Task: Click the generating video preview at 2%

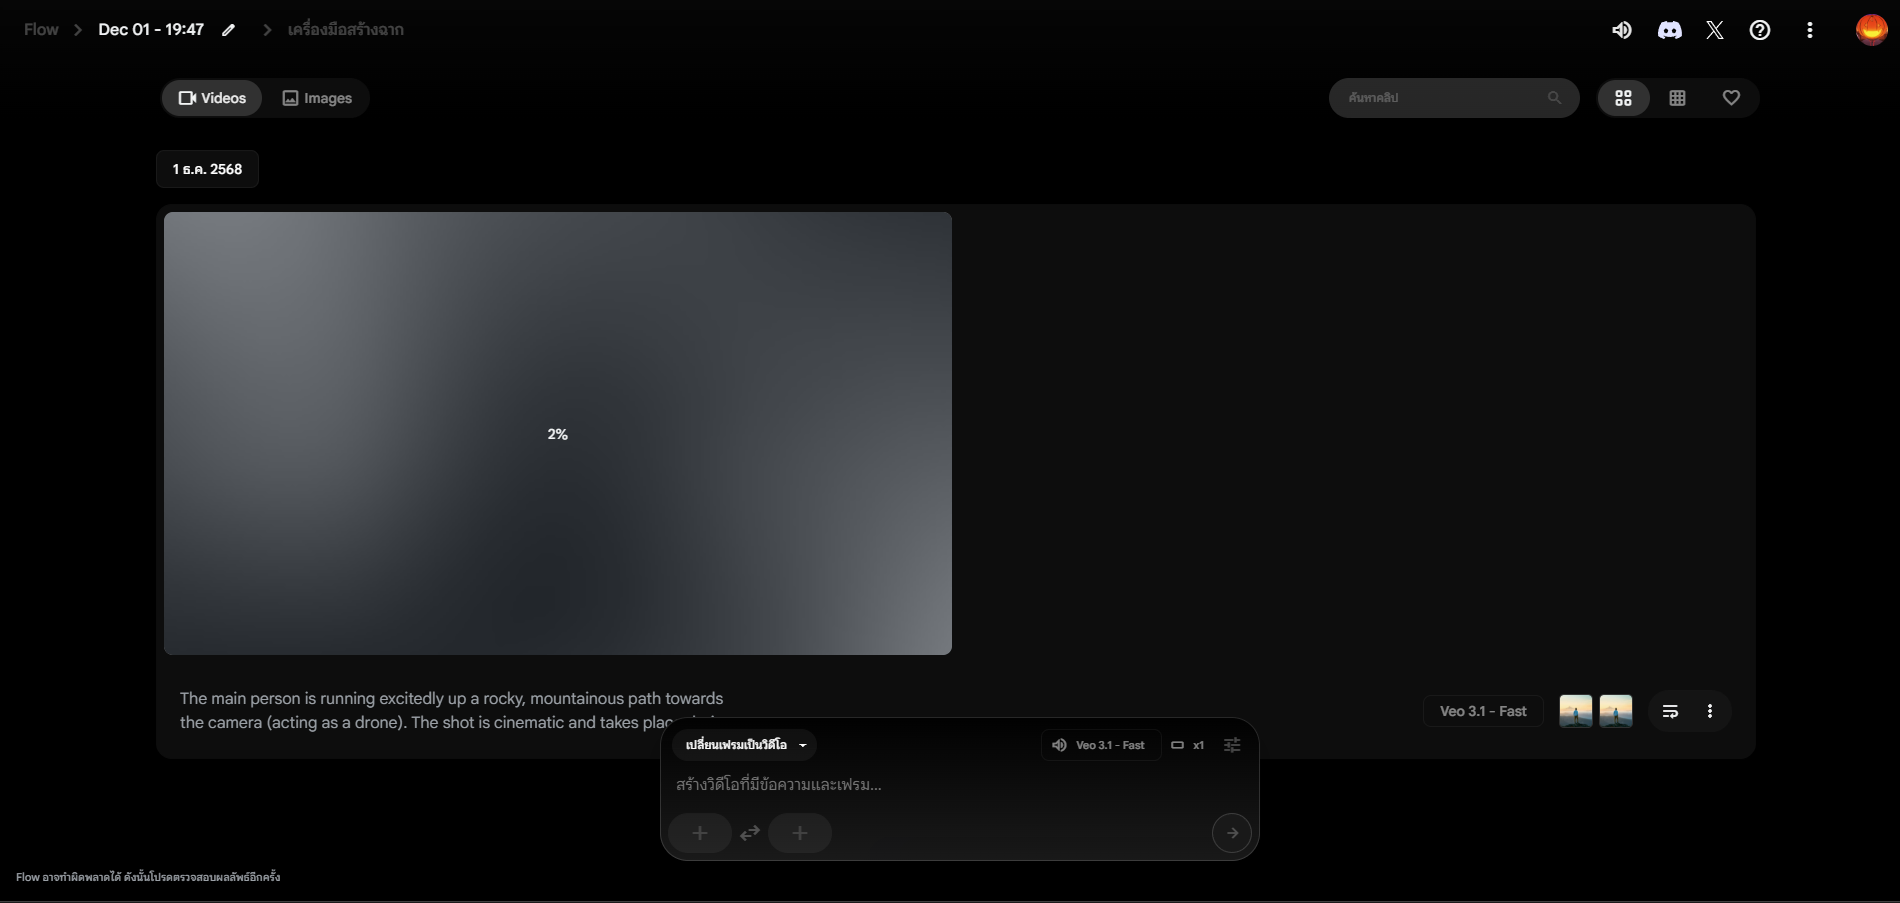Action: [x=557, y=433]
